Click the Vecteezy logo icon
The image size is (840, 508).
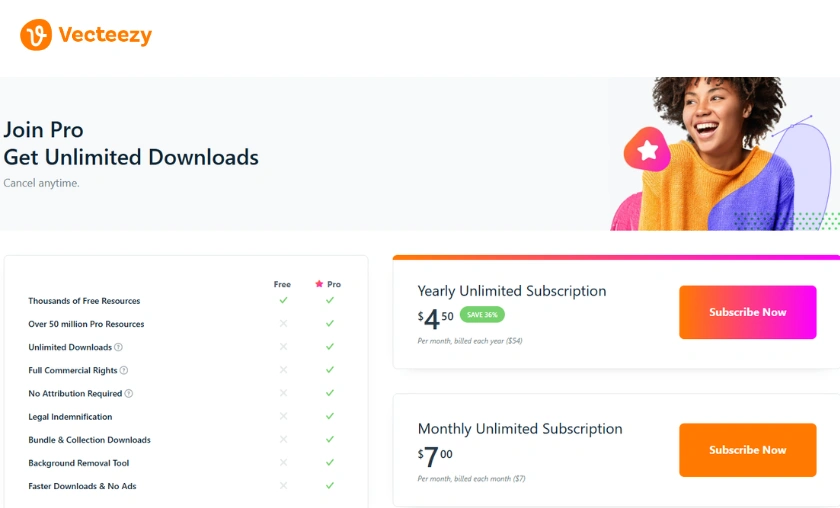[36, 35]
